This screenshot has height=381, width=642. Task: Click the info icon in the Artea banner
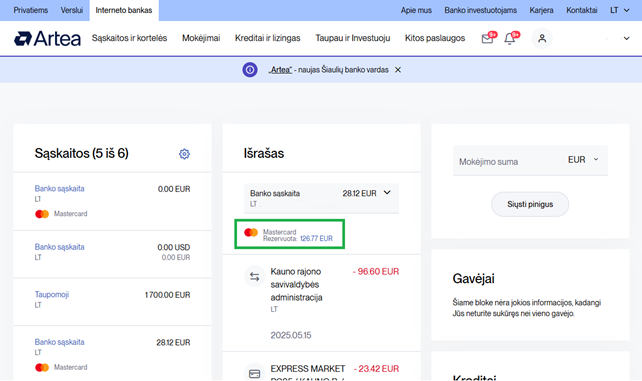pos(250,70)
